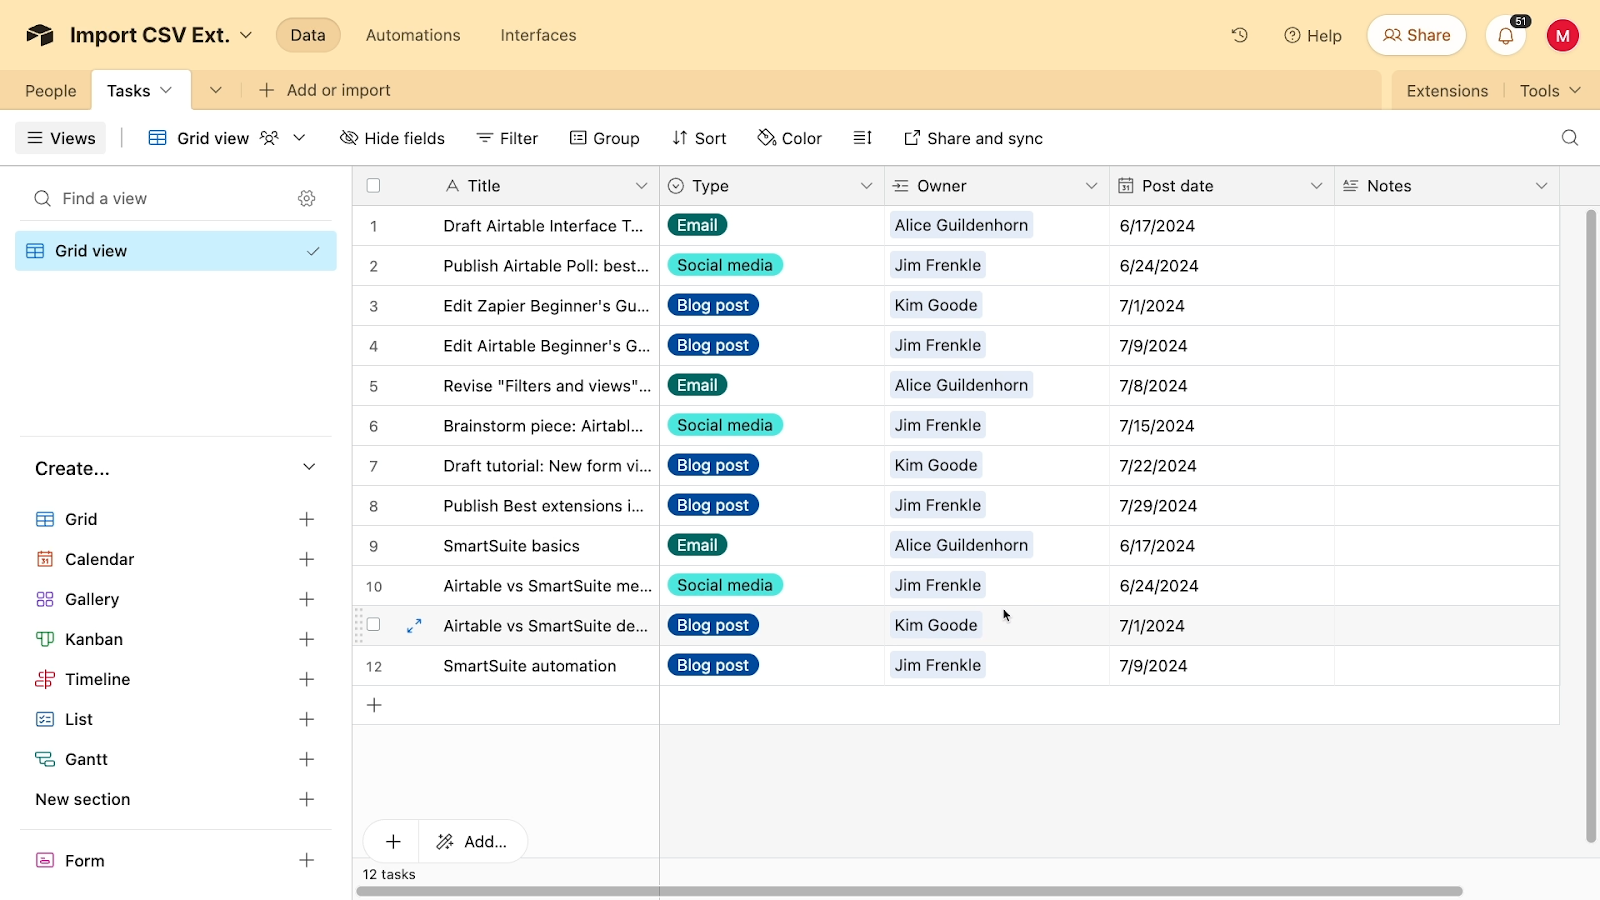The width and height of the screenshot is (1600, 900).
Task: Click Blog post tag in row 3
Action: 713,305
